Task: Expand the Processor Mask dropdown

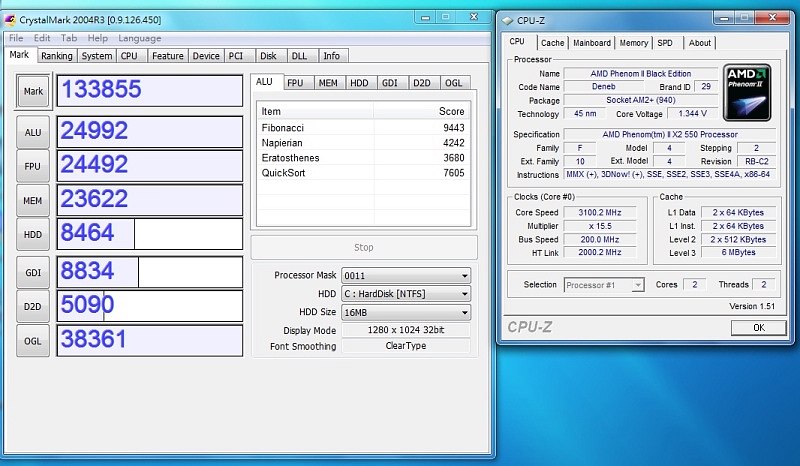Action: 406,276
